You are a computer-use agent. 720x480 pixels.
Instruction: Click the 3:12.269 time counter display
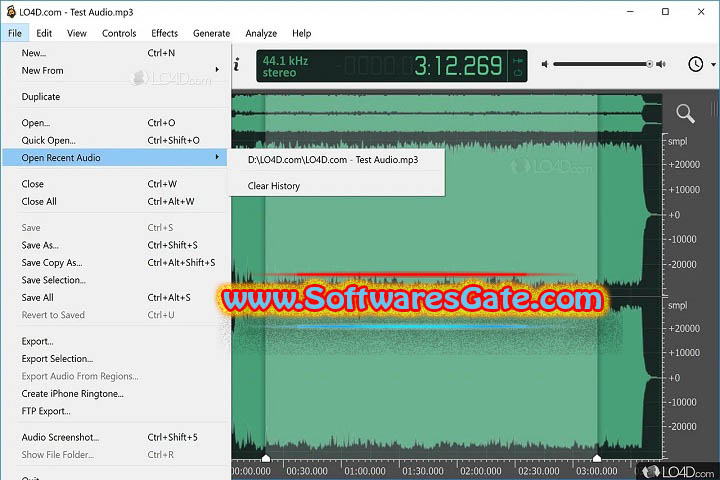(x=458, y=66)
